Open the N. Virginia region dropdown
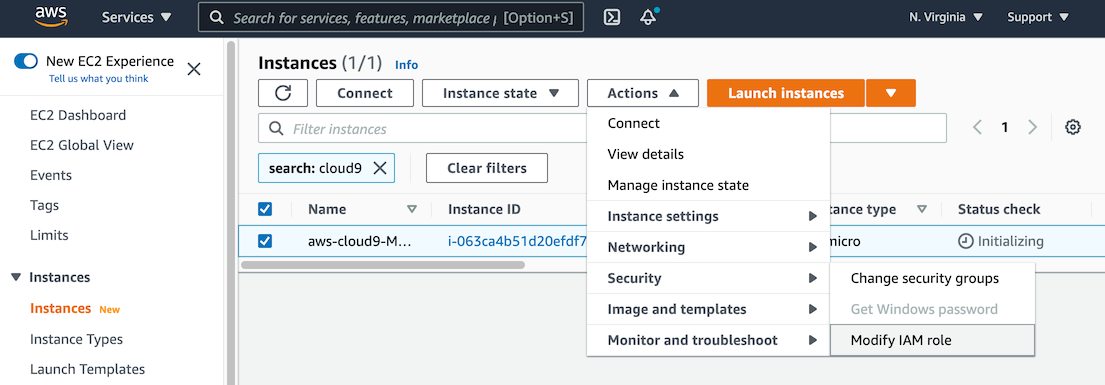This screenshot has width=1105, height=385. 946,18
